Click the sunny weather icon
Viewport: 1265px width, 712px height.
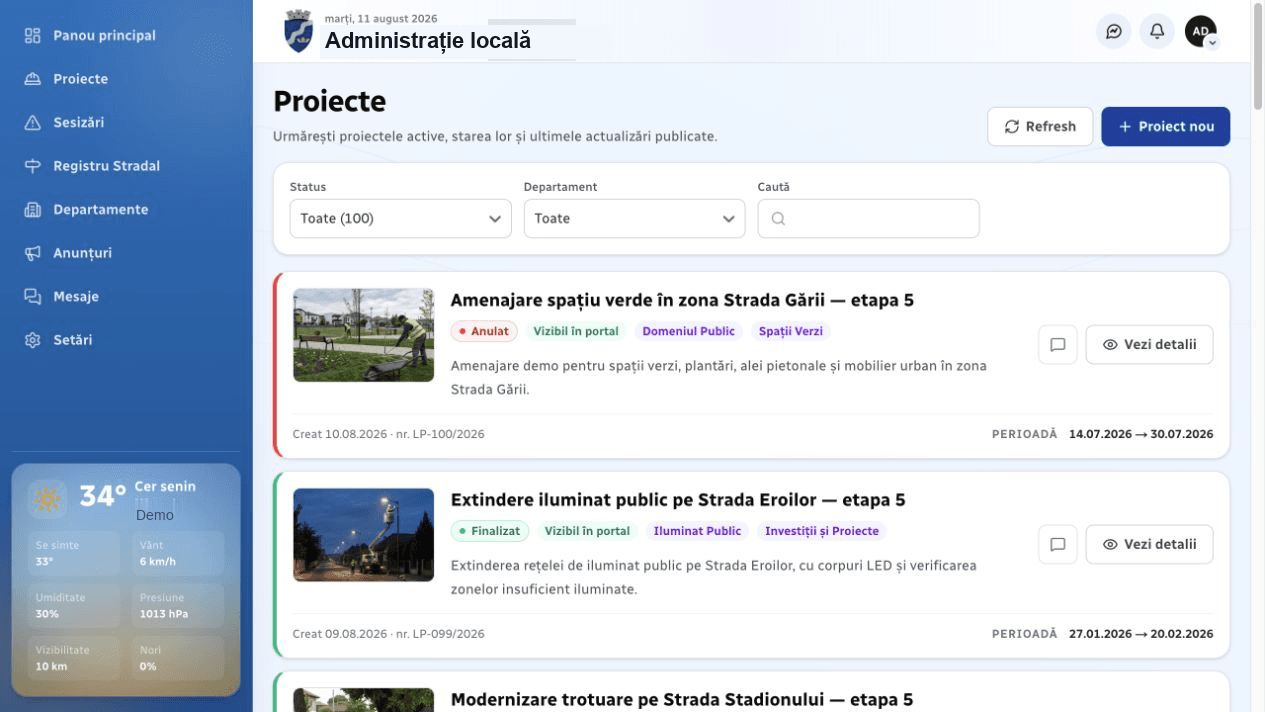[47, 498]
